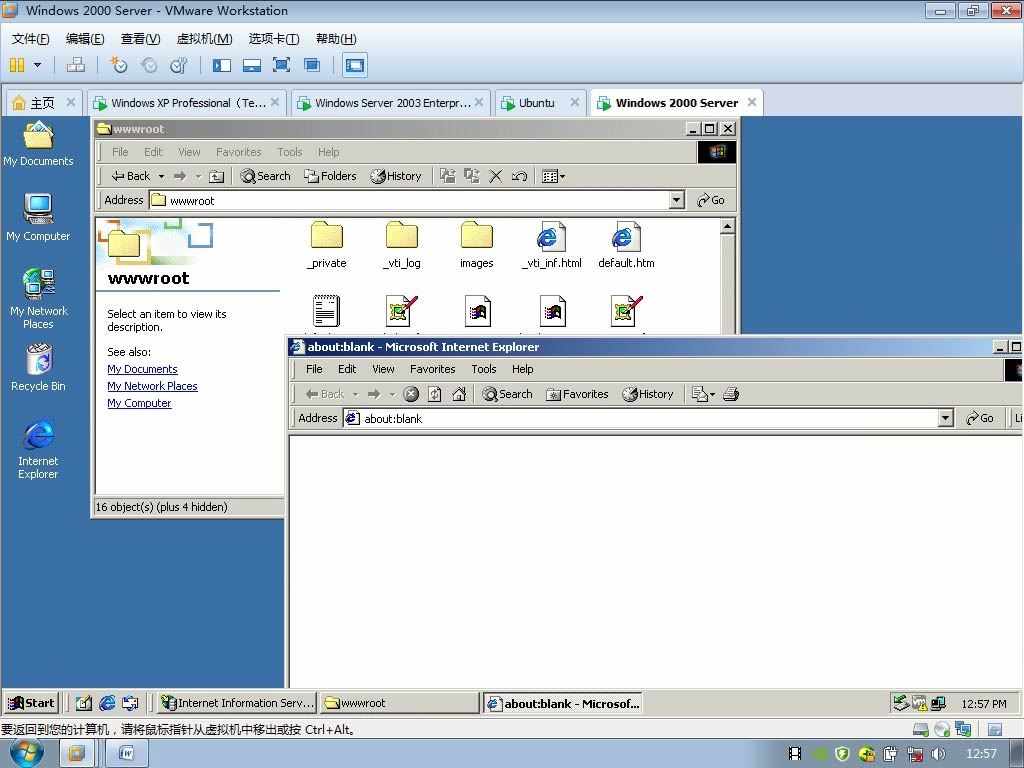Click the Up folder icon in wwwroot toolbar
The height and width of the screenshot is (768, 1024).
[217, 176]
